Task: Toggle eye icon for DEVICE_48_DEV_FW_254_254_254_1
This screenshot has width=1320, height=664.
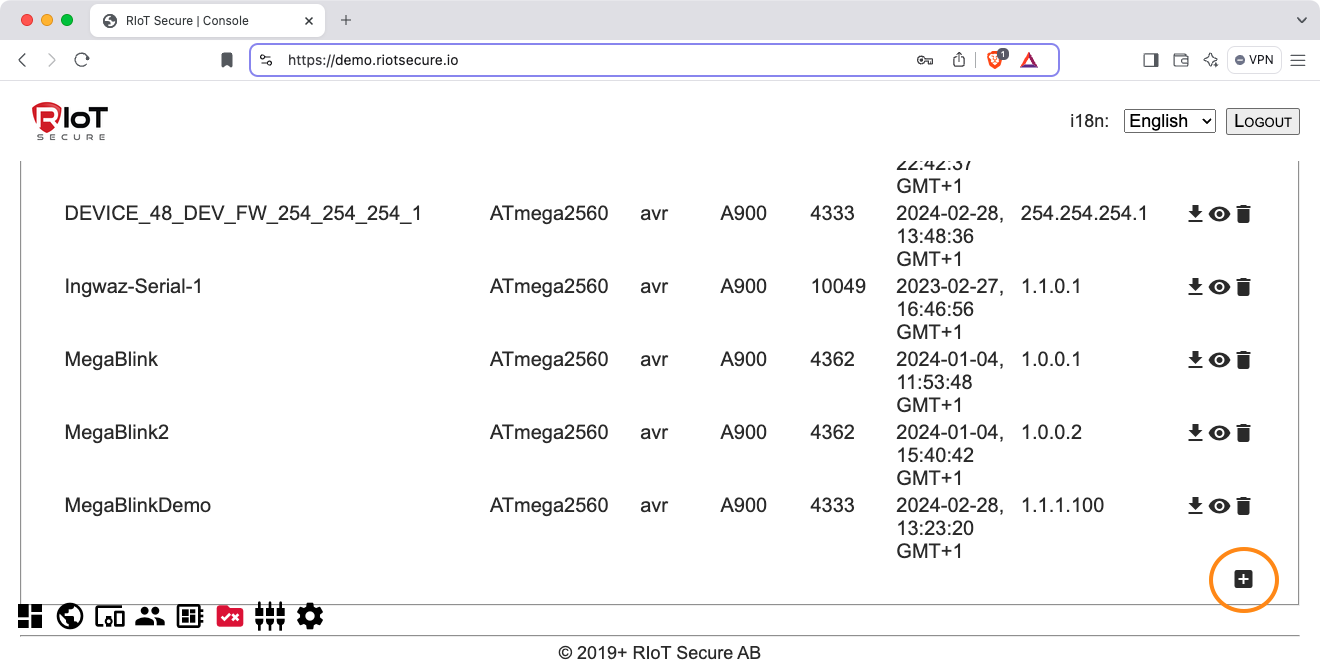Action: [1219, 214]
